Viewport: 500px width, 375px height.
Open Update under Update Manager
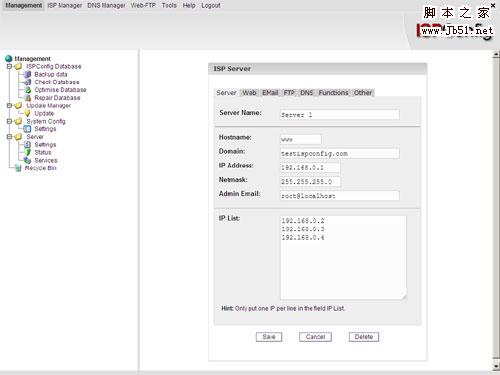[44, 113]
